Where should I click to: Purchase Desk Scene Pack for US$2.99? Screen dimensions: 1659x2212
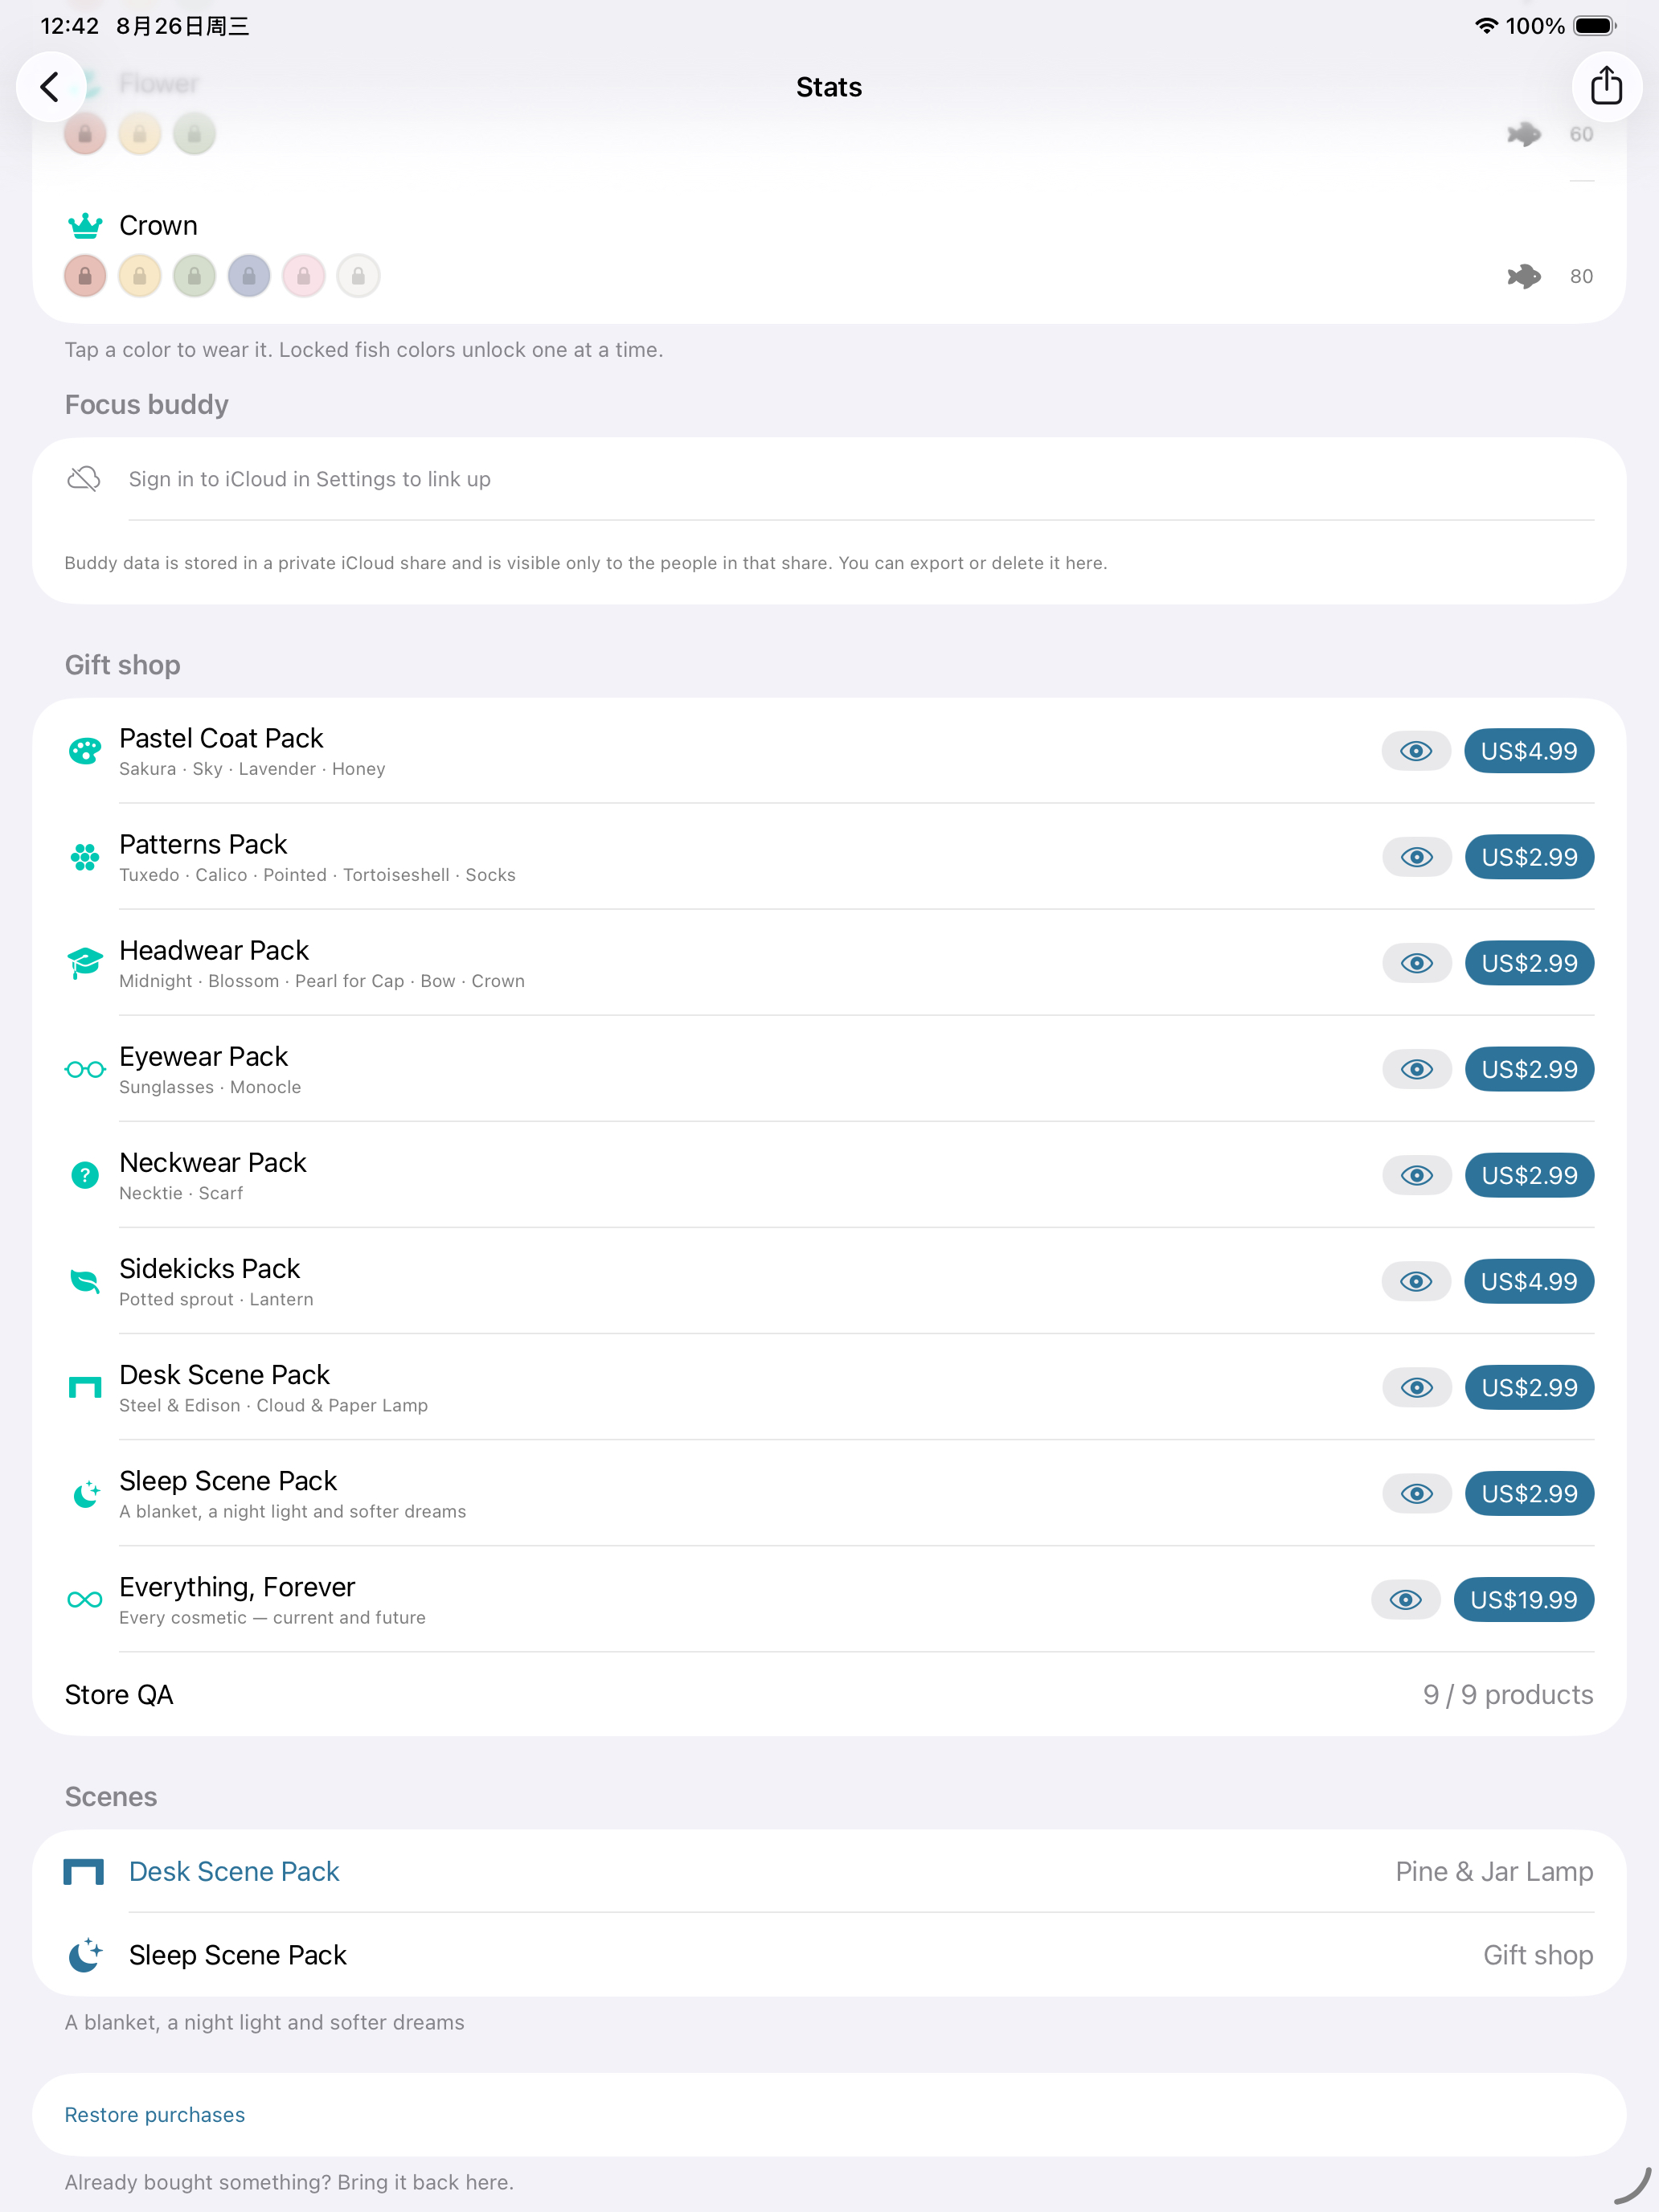1529,1388
